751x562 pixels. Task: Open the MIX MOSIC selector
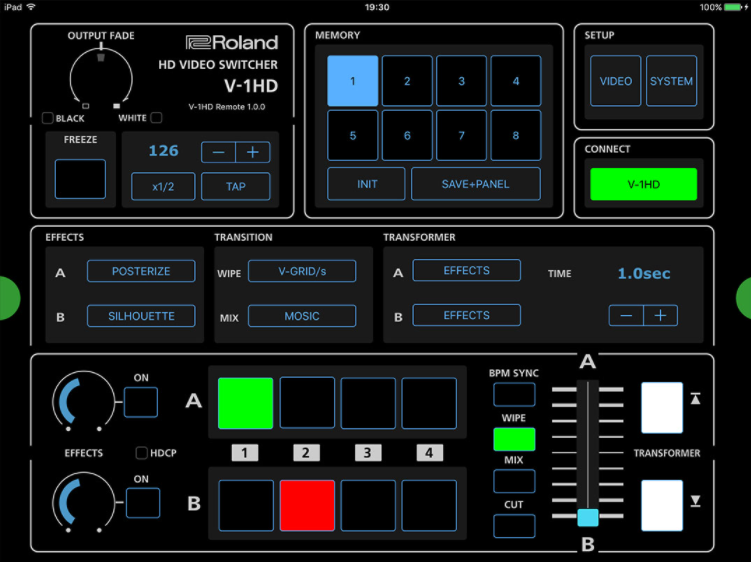pyautogui.click(x=302, y=316)
